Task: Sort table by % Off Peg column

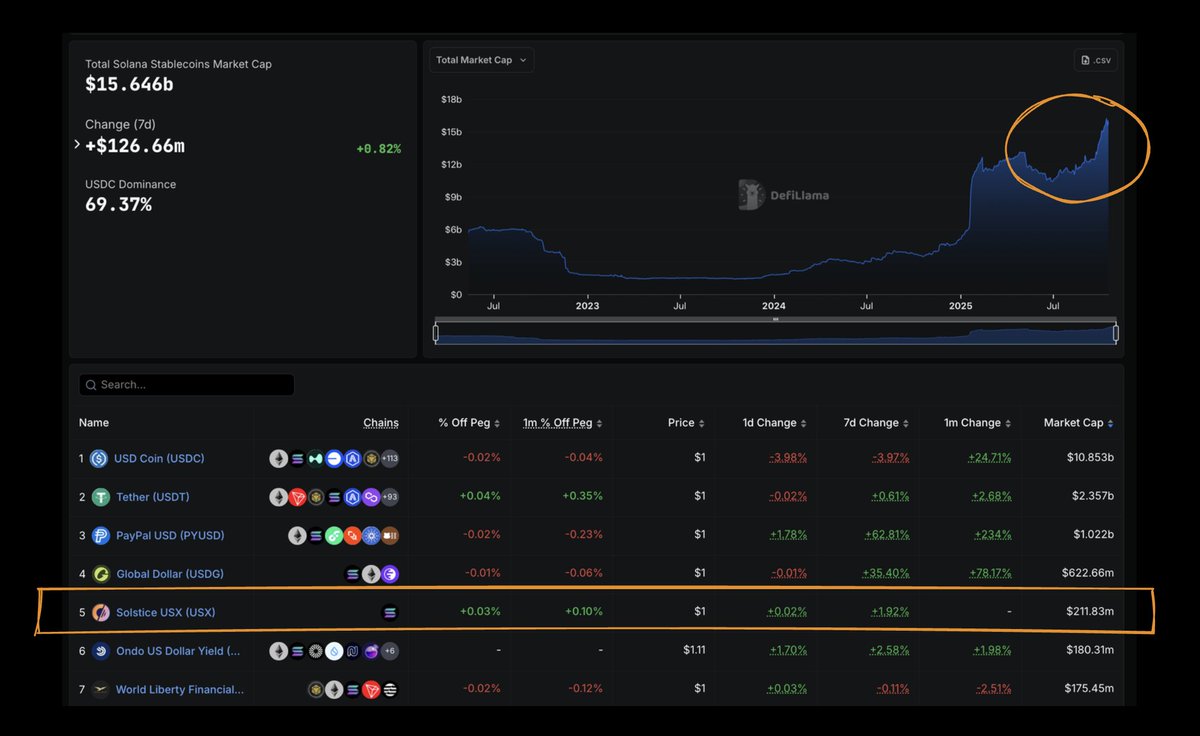Action: (470, 423)
